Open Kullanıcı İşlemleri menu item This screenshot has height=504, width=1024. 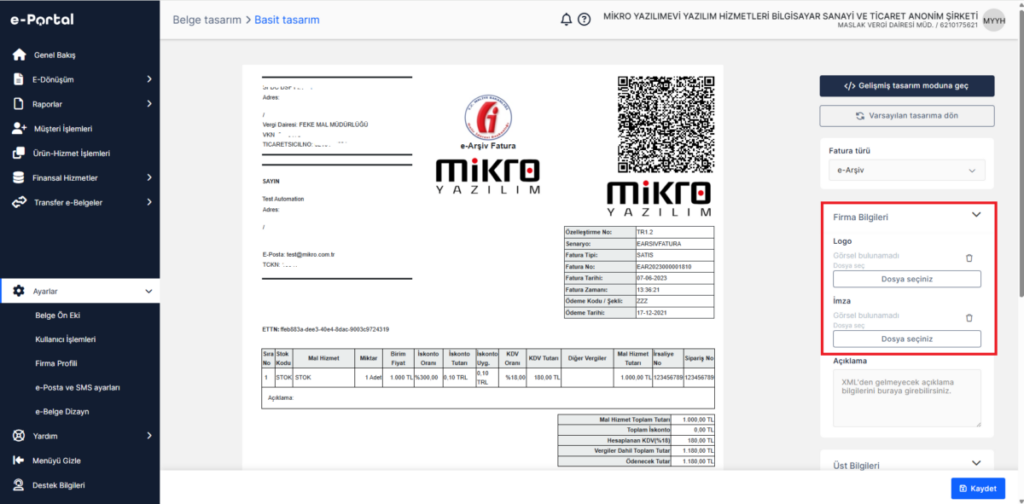(66, 339)
